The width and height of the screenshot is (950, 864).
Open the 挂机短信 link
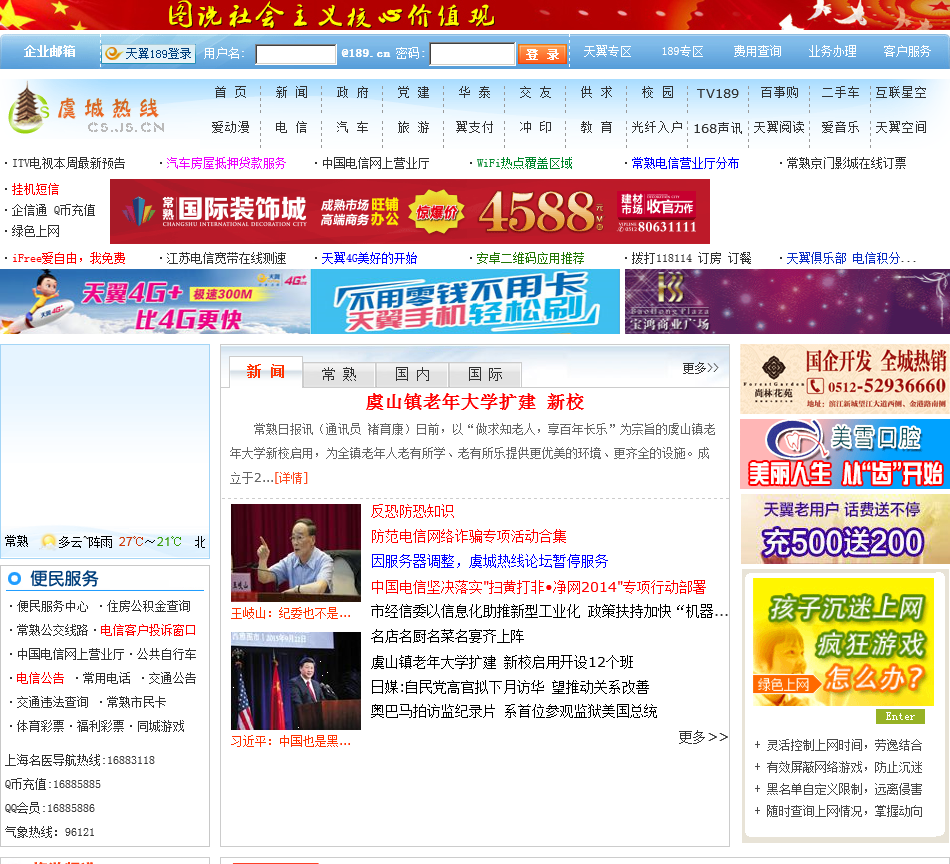pos(35,190)
